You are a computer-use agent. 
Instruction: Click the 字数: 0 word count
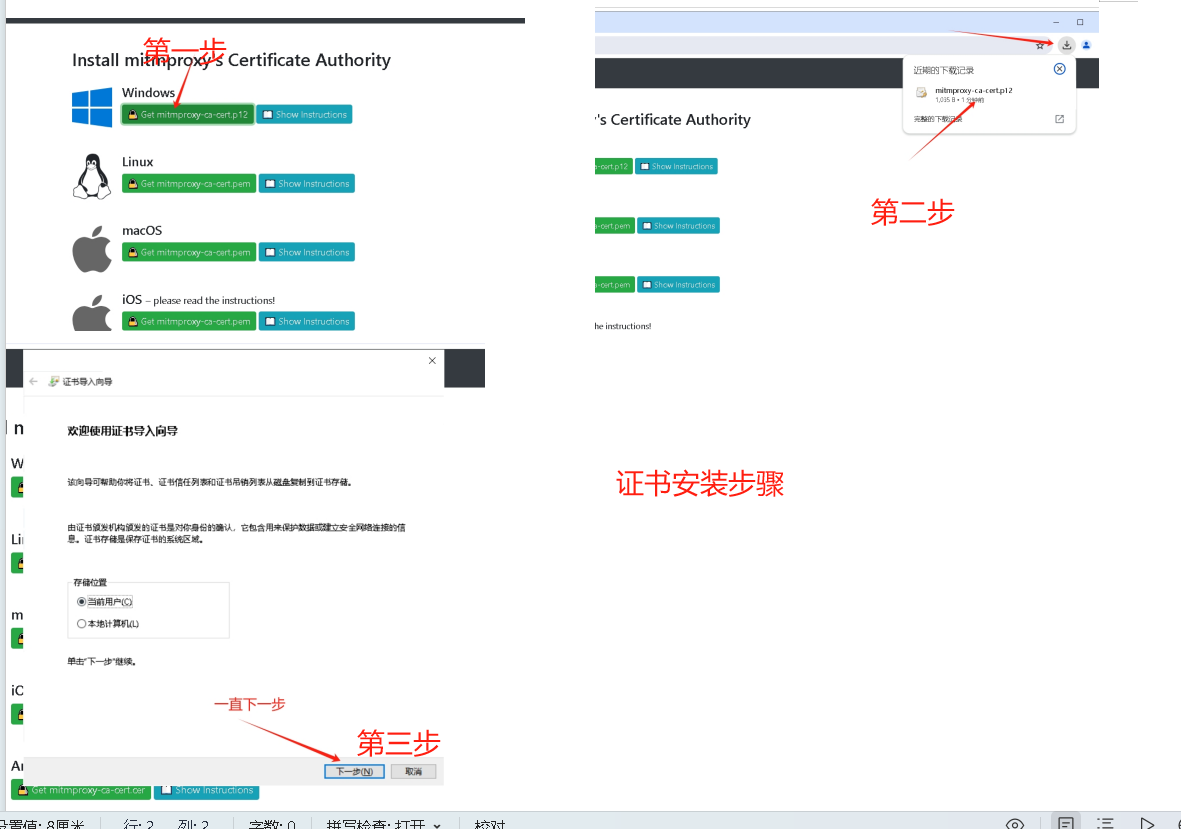tap(272, 824)
